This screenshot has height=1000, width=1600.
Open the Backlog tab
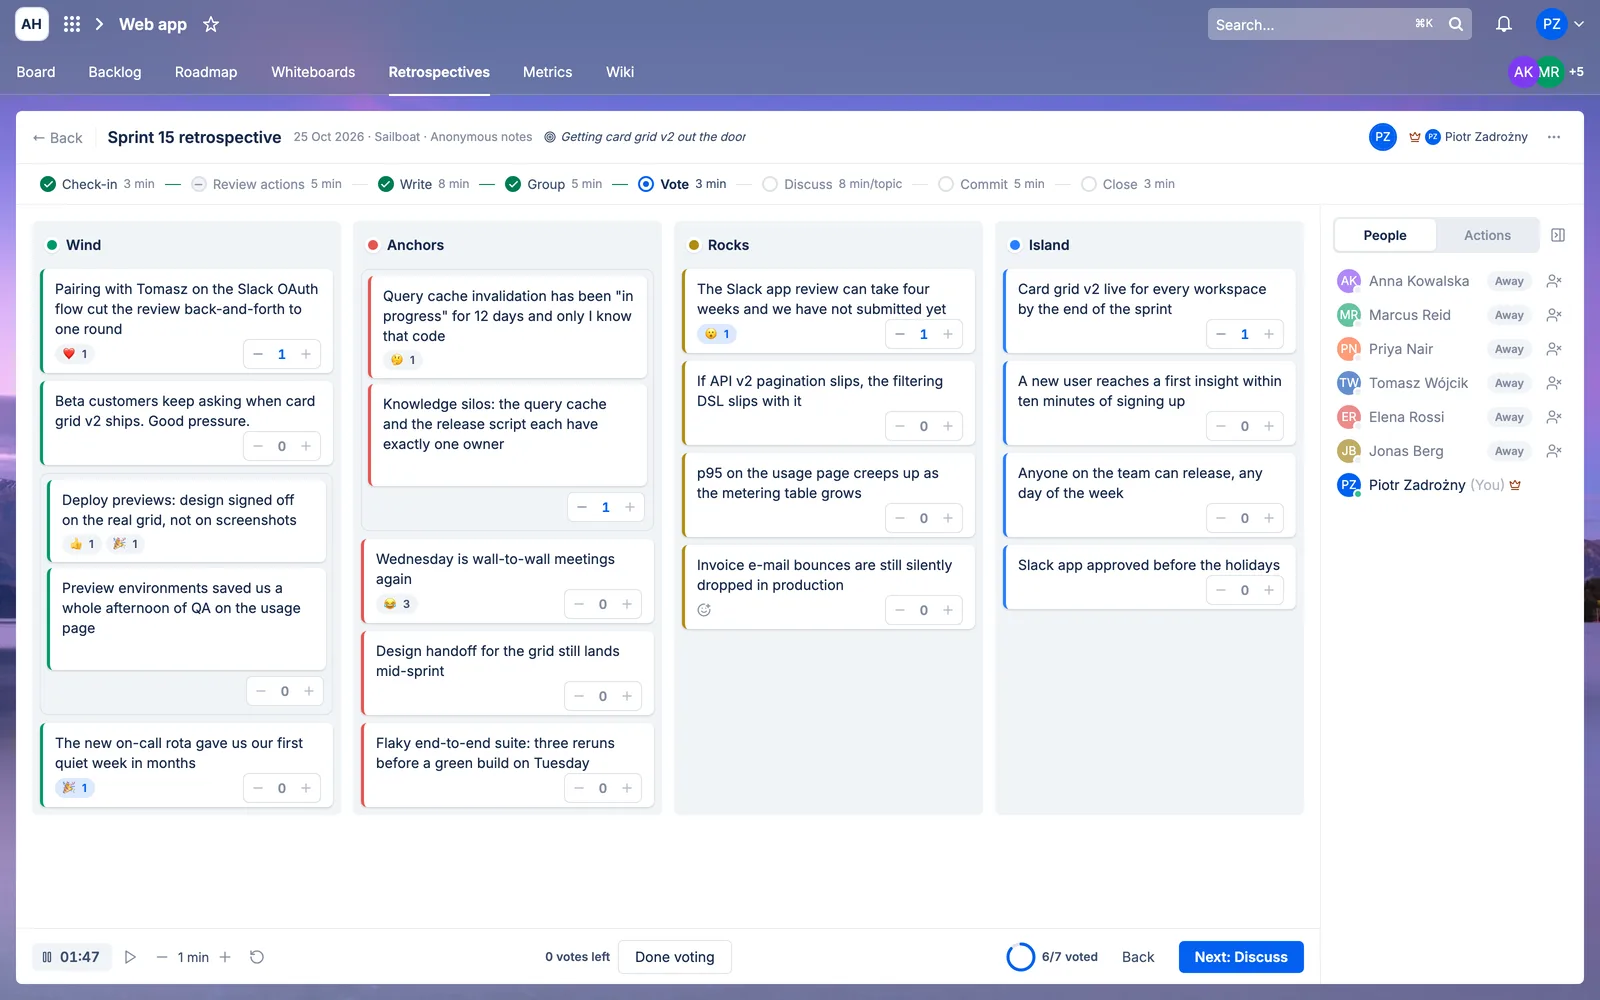tap(115, 72)
